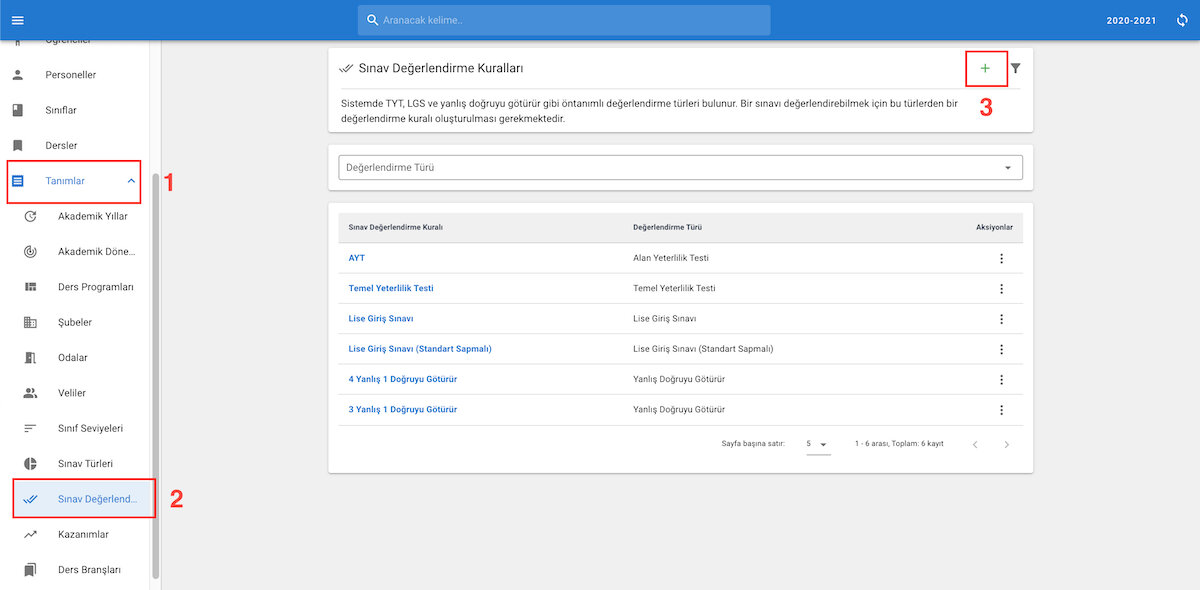Image resolution: width=1200 pixels, height=590 pixels.
Task: Open Ders Branşları menu item
Action: (x=81, y=570)
